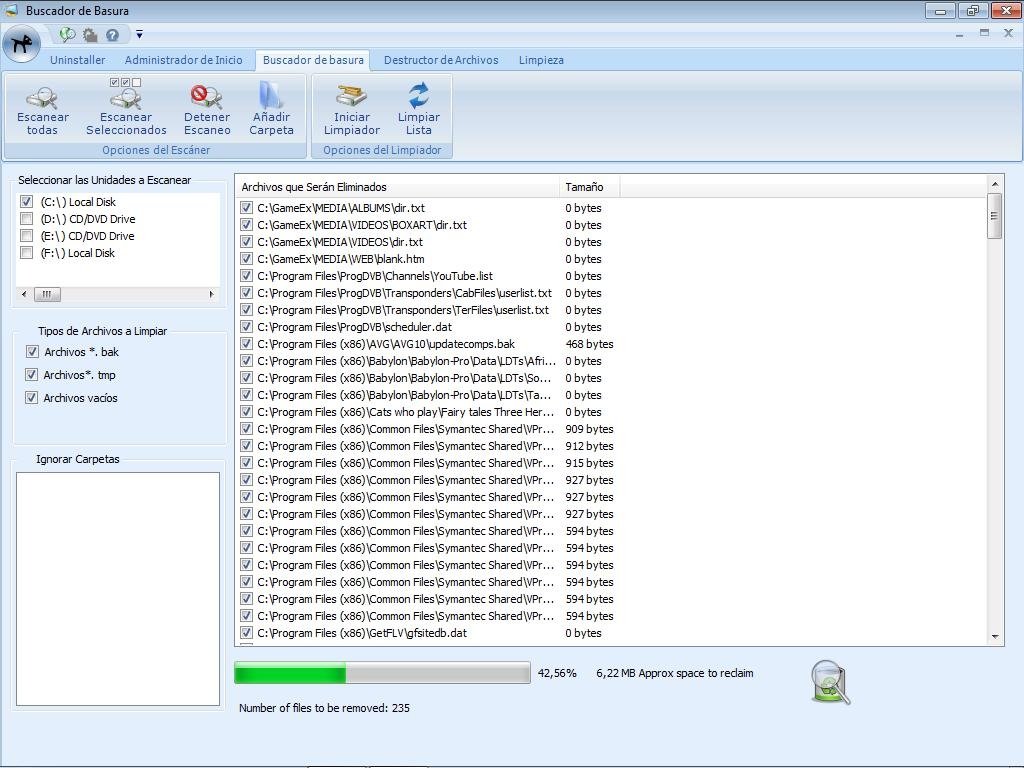Switch to the Uninstaller tab
Image resolution: width=1024 pixels, height=768 pixels.
point(78,60)
